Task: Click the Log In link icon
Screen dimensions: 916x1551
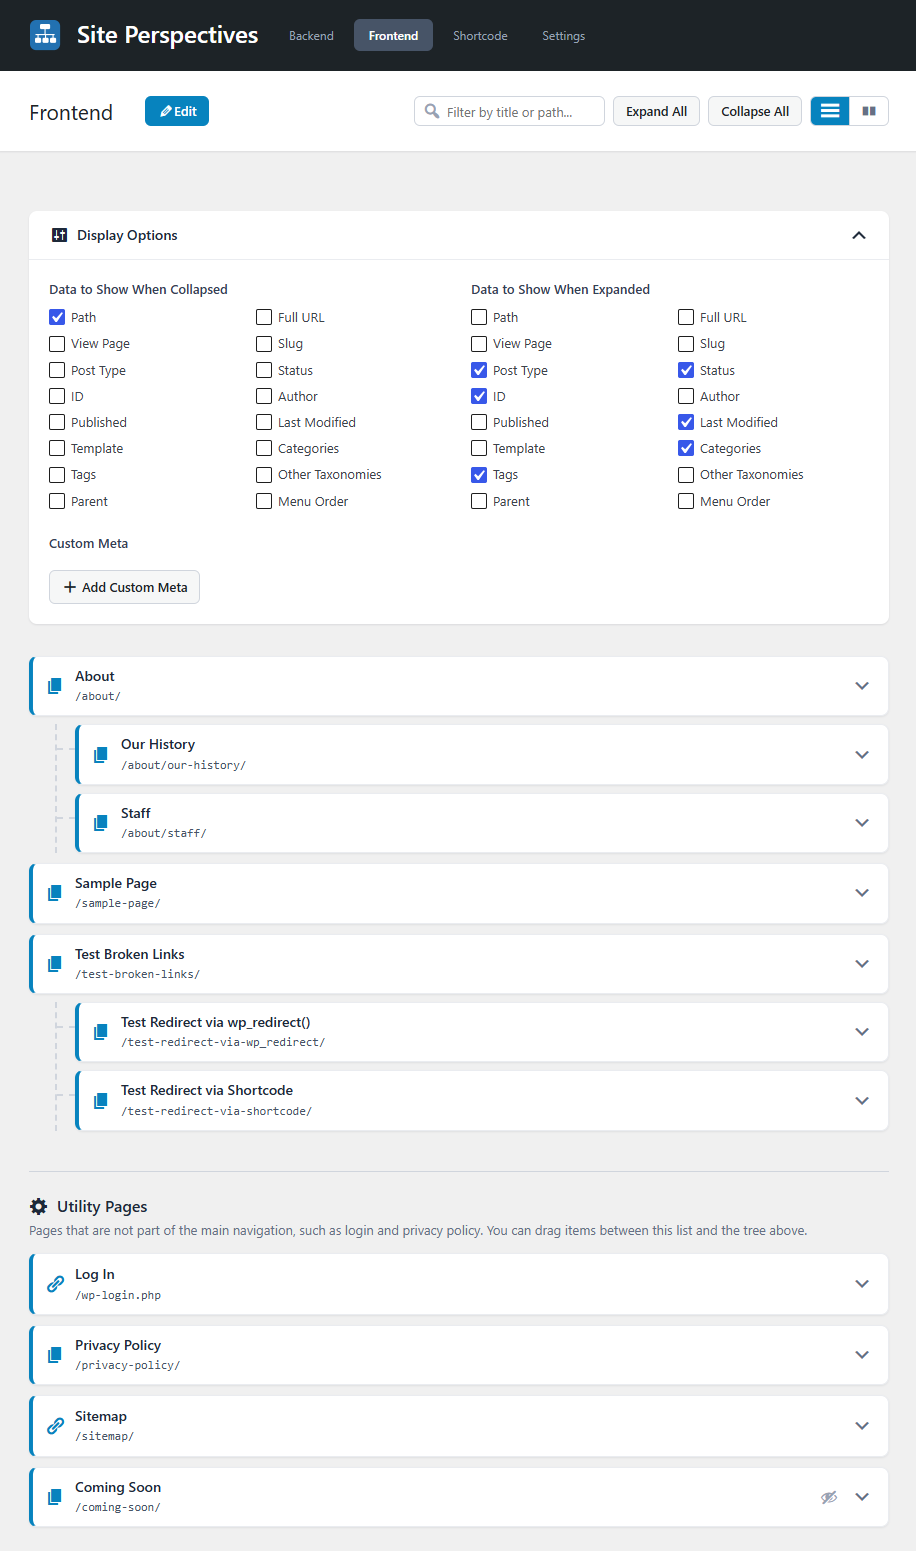Action: [x=56, y=1284]
